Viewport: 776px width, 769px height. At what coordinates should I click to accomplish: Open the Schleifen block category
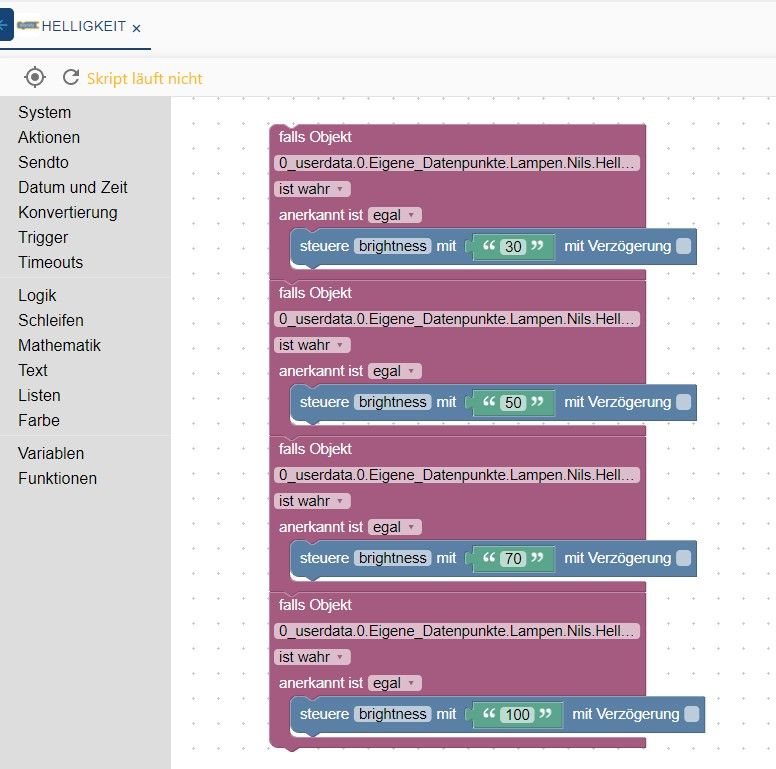click(51, 320)
